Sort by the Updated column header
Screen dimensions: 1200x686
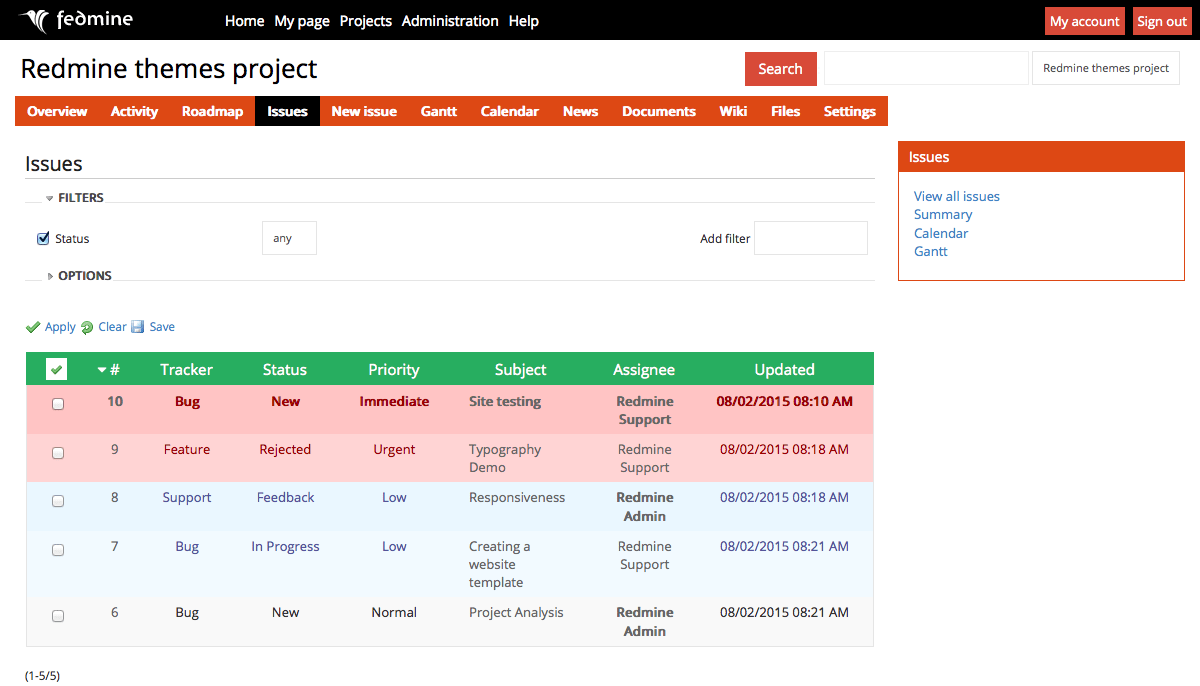coord(785,370)
